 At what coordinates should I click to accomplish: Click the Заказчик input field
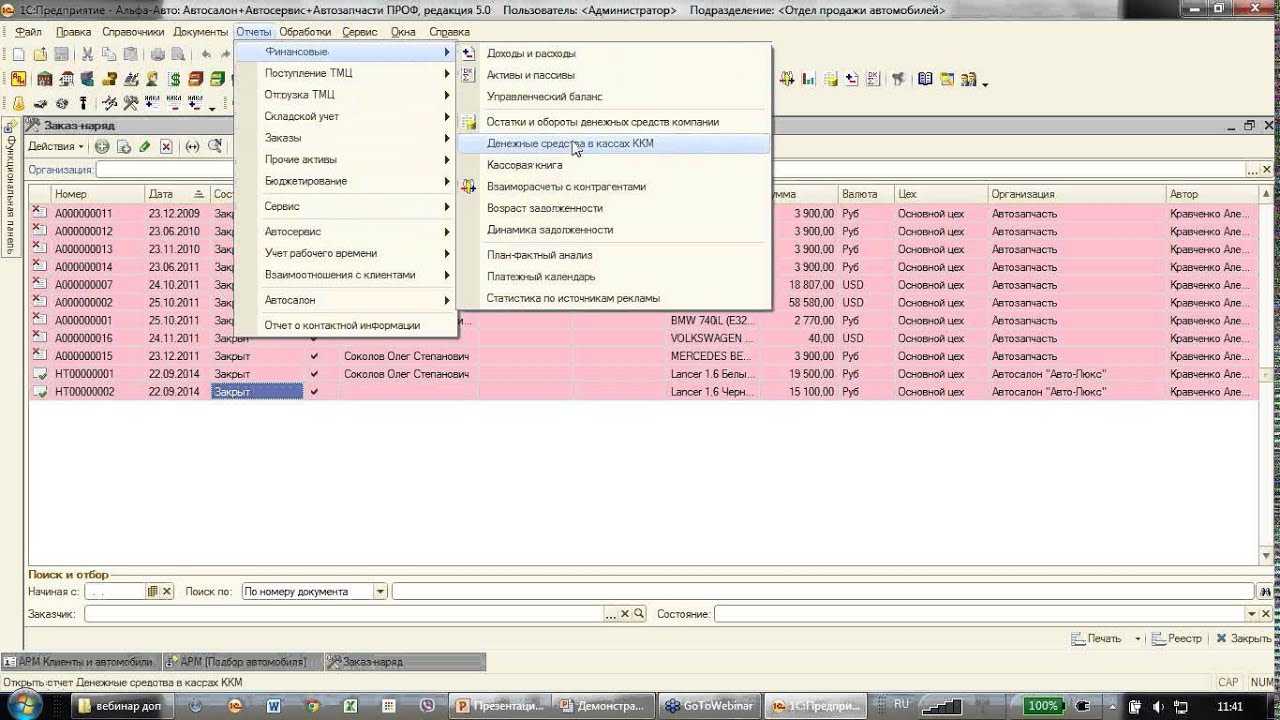(345, 614)
